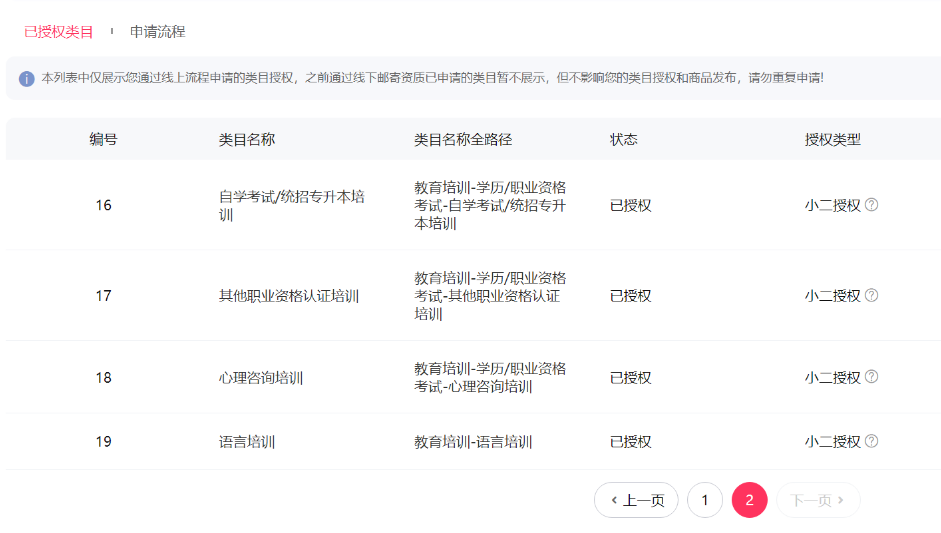This screenshot has height=533, width=941.
Task: Click help icon beside 小二授权 in row 16
Action: pyautogui.click(x=871, y=205)
